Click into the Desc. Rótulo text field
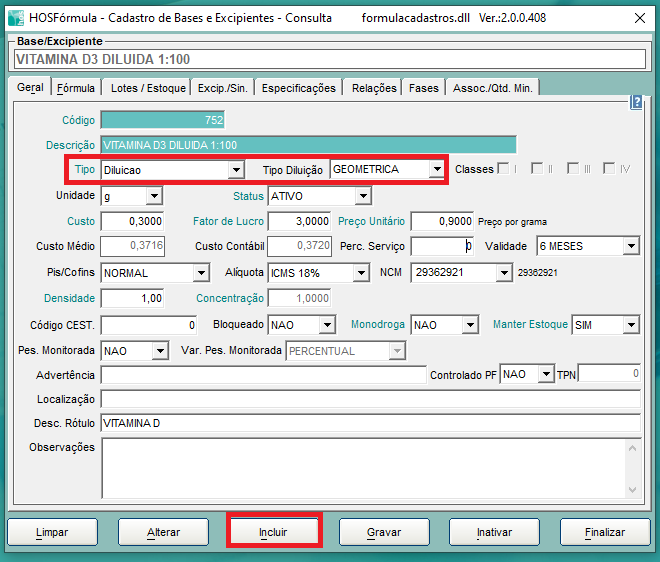This screenshot has height=562, width=660. coord(370,423)
